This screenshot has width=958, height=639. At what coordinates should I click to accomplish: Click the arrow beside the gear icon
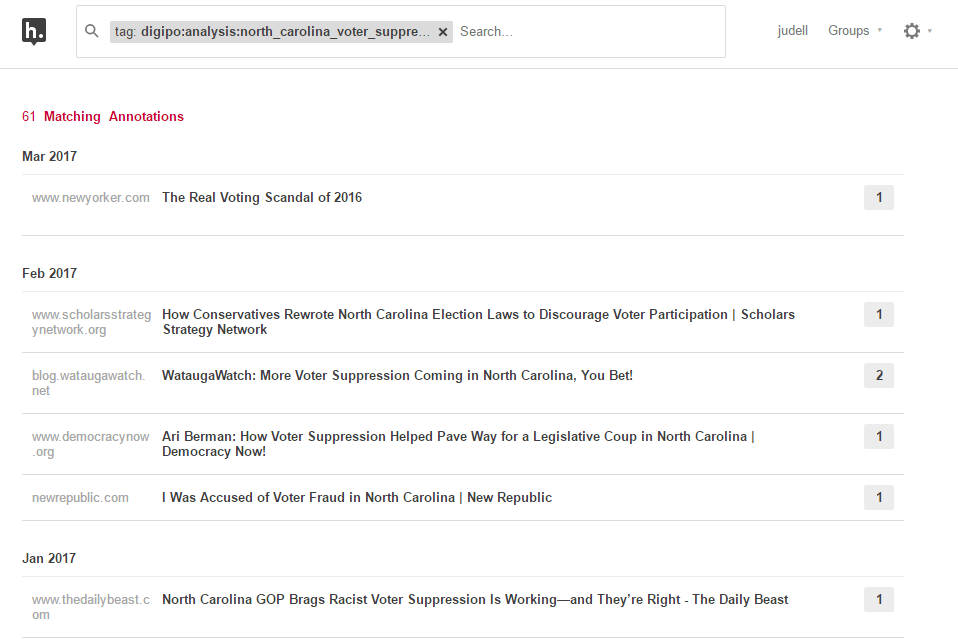(x=930, y=31)
